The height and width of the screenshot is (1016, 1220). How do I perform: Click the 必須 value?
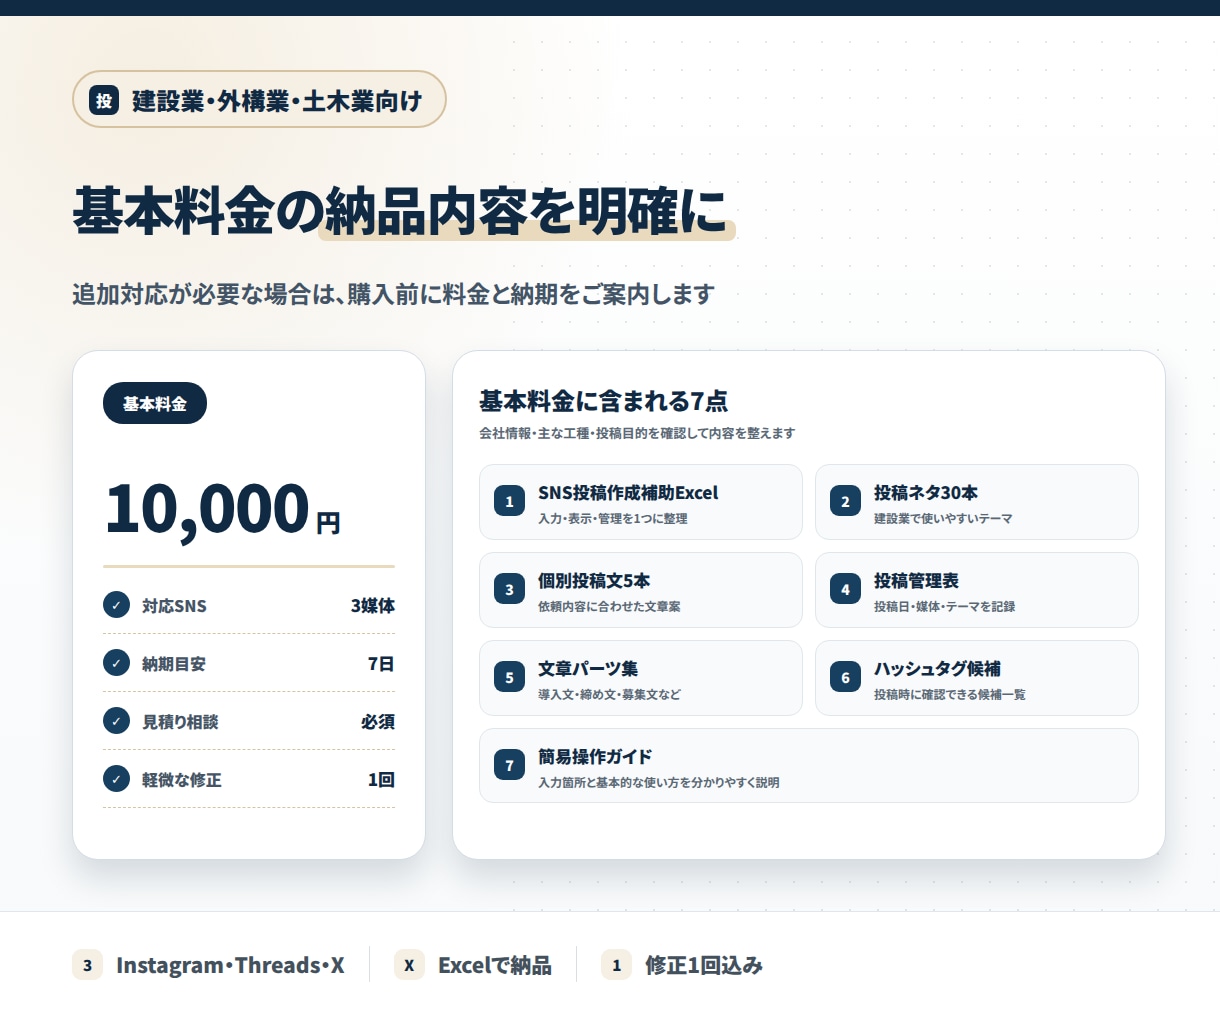(378, 722)
